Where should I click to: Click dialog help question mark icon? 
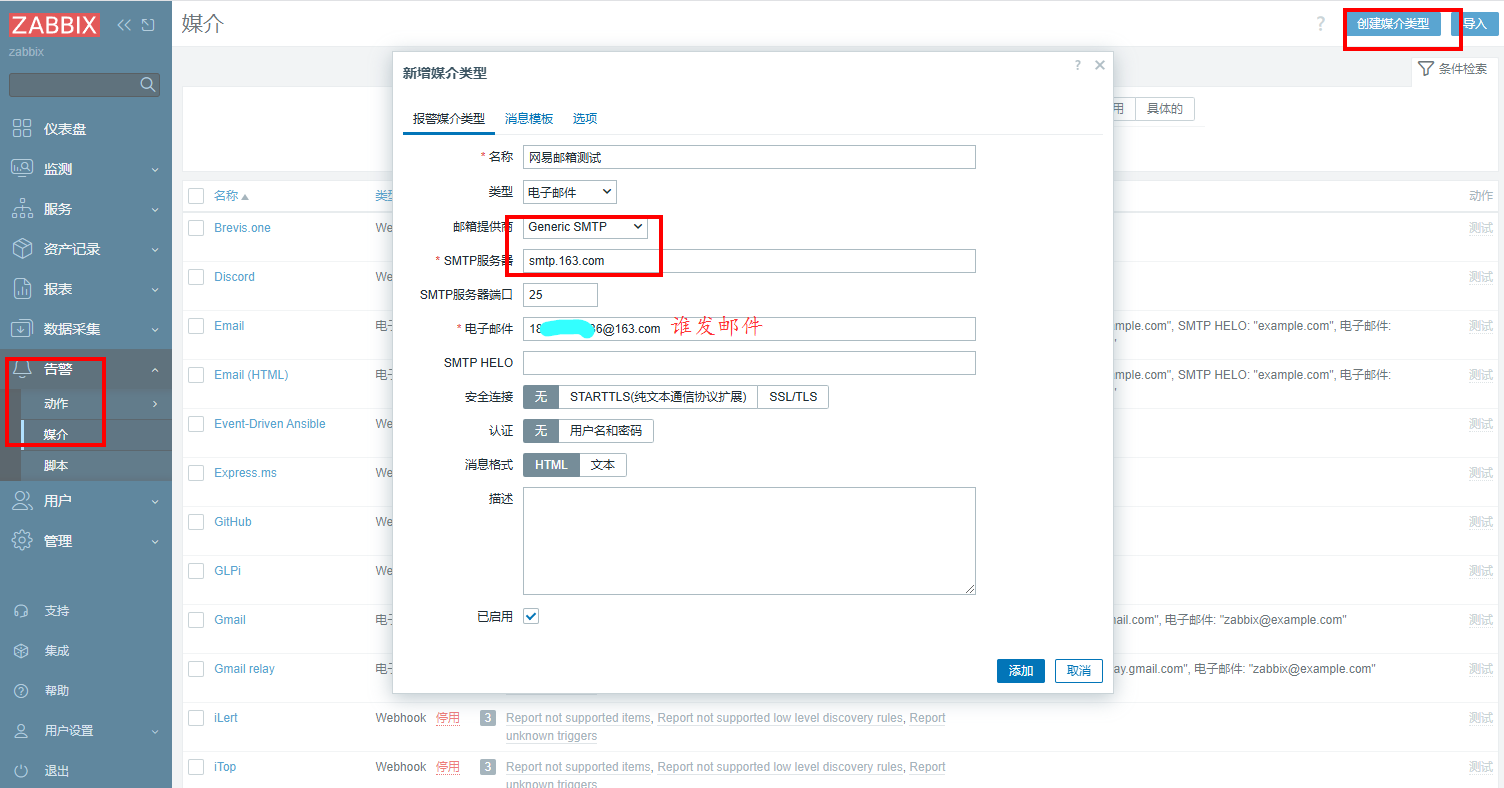[x=1077, y=65]
